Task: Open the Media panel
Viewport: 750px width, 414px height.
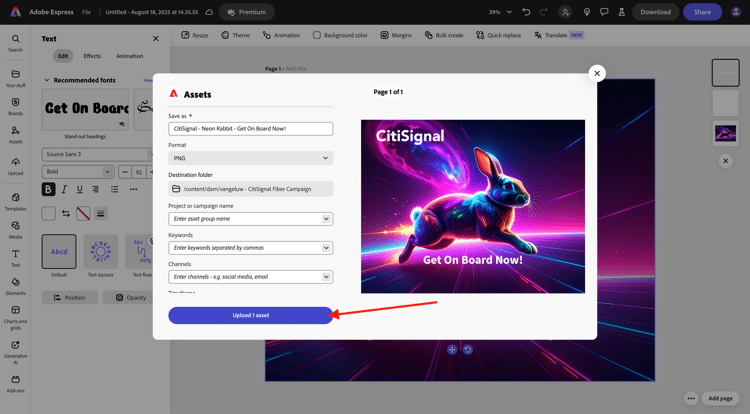Action: (15, 229)
